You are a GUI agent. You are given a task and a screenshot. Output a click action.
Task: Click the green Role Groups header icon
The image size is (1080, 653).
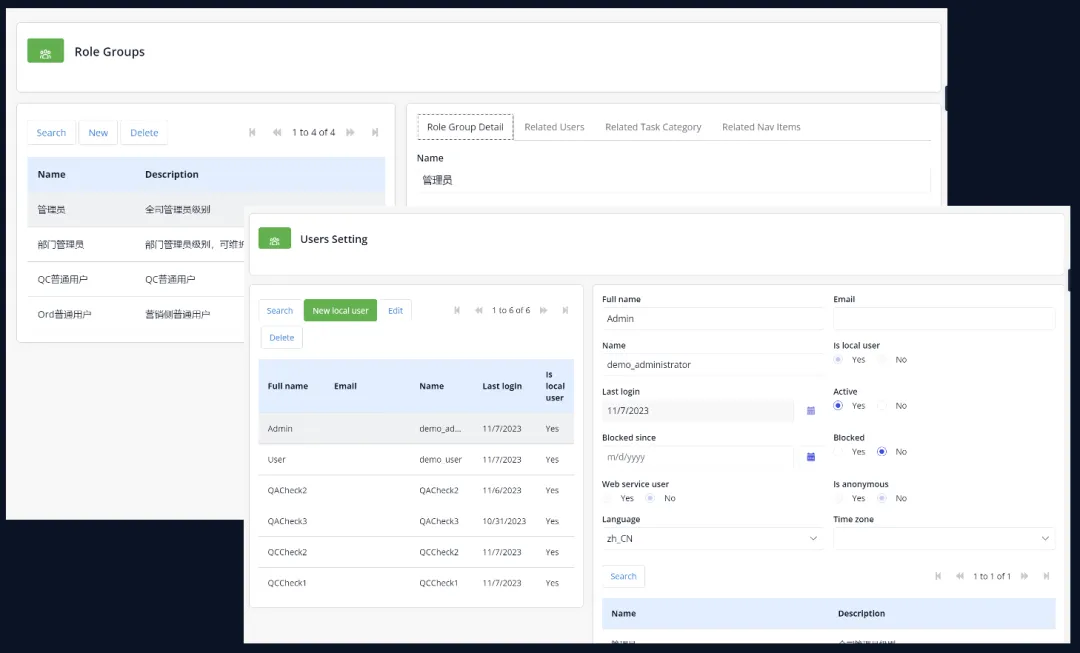point(45,51)
